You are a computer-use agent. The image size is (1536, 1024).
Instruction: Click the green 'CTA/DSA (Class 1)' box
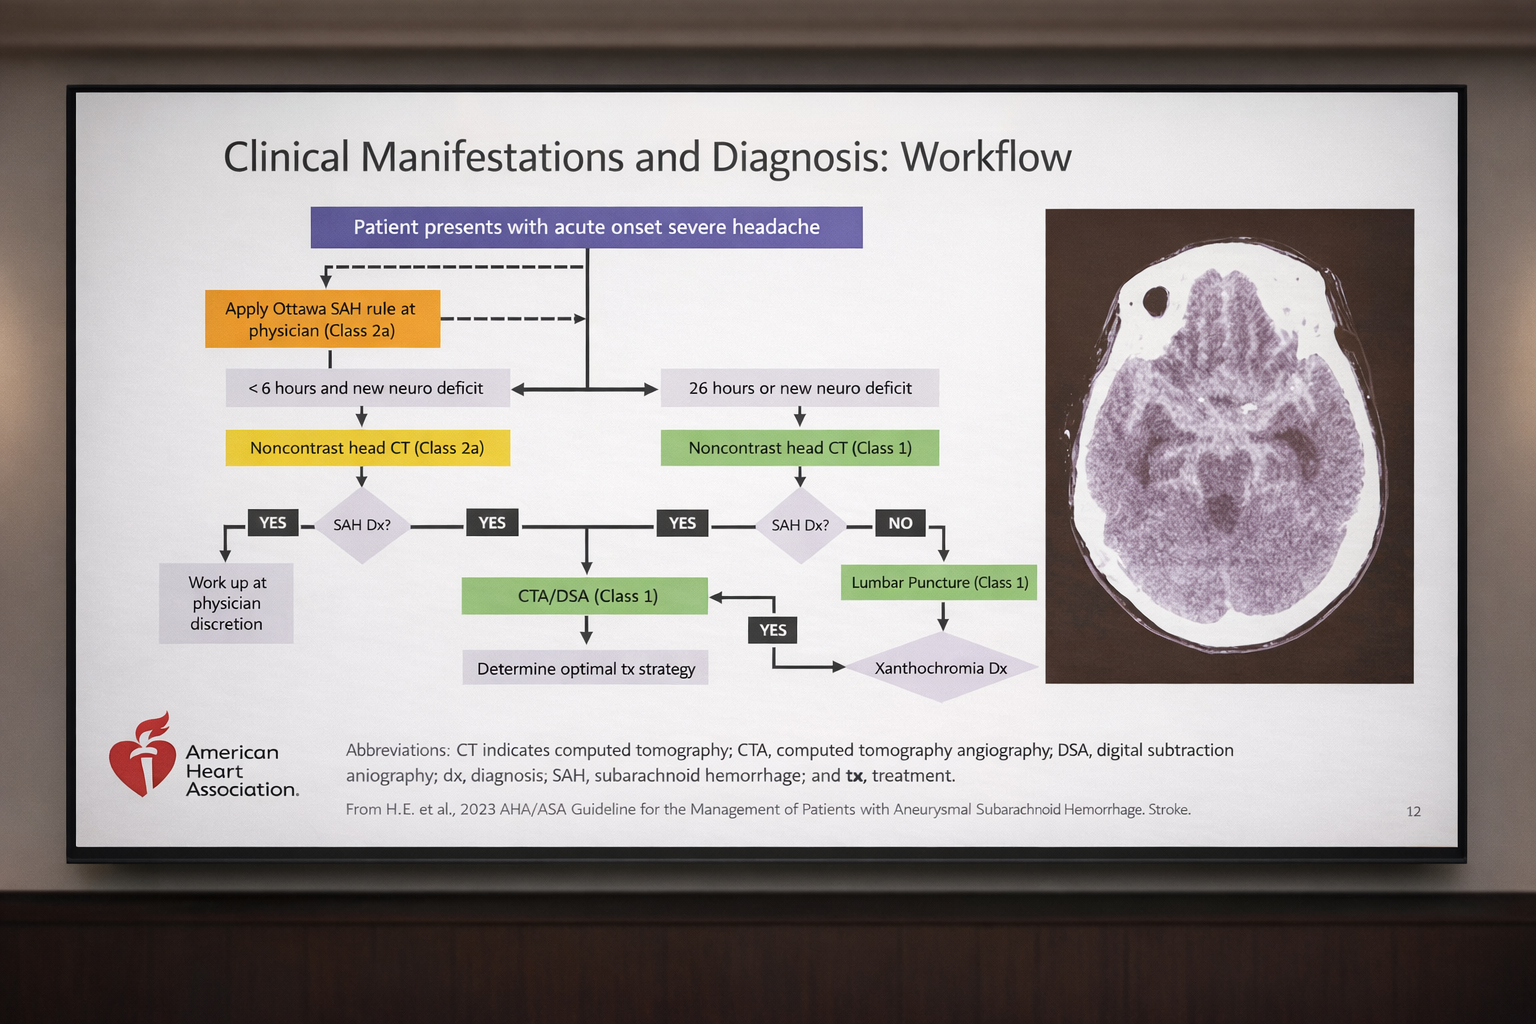[x=585, y=596]
